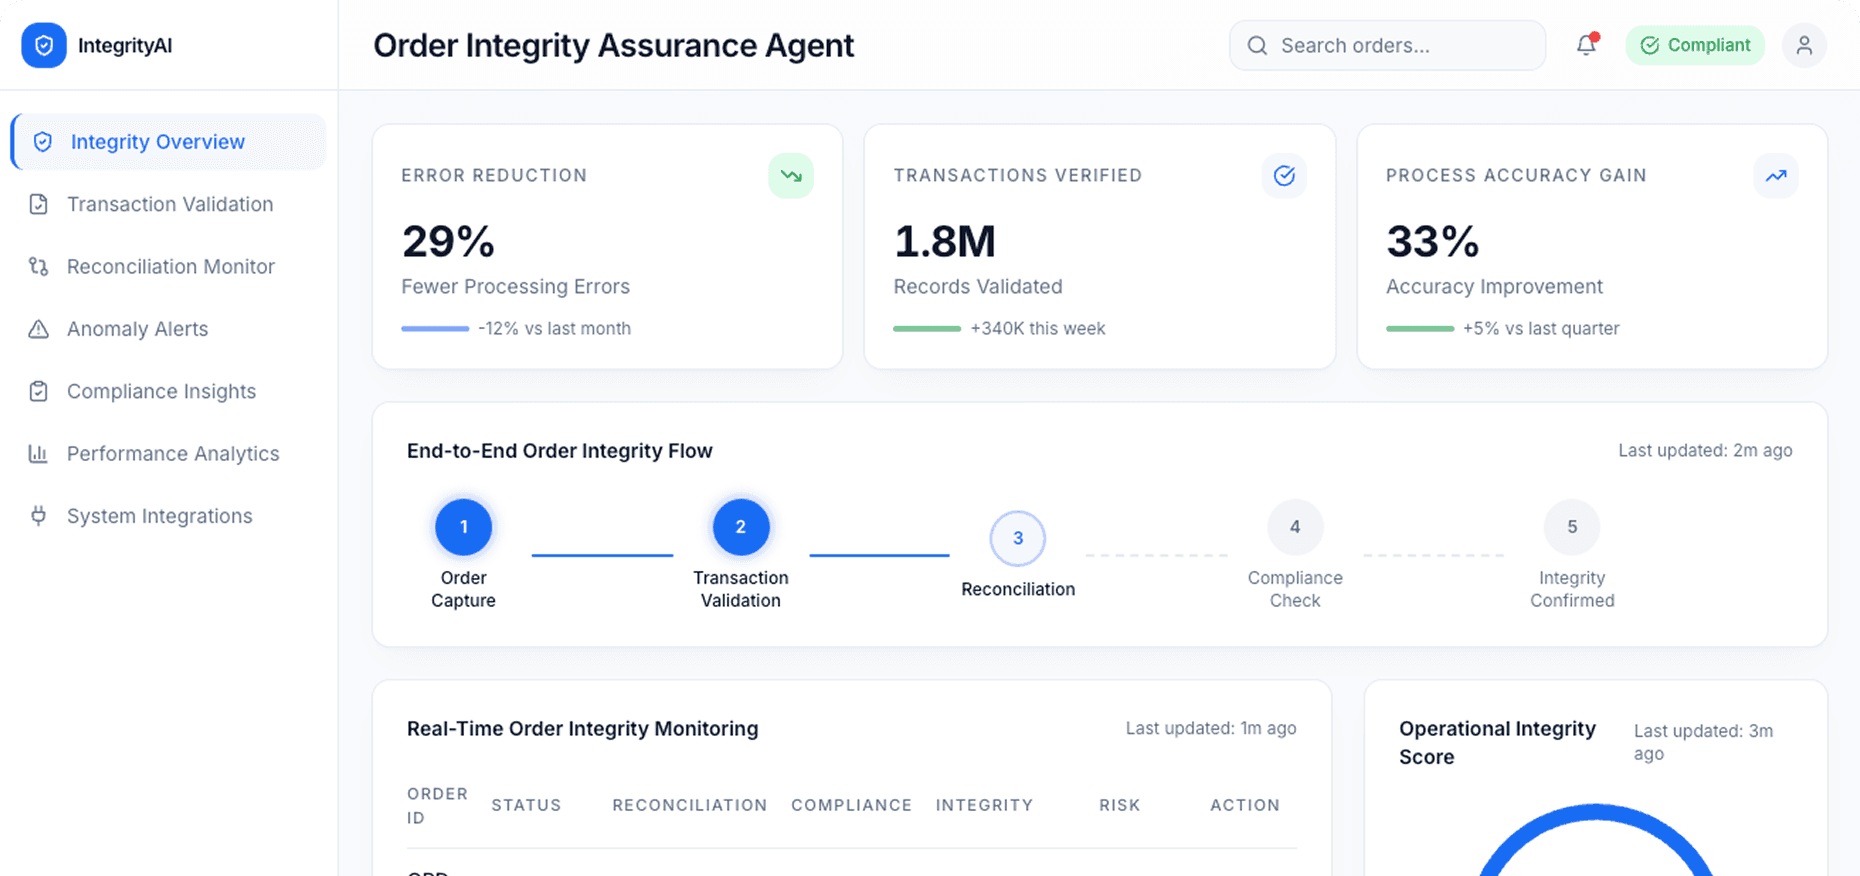Viewport: 1860px width, 876px height.
Task: Click the Accuracy Gain green progress bar
Action: point(1420,328)
